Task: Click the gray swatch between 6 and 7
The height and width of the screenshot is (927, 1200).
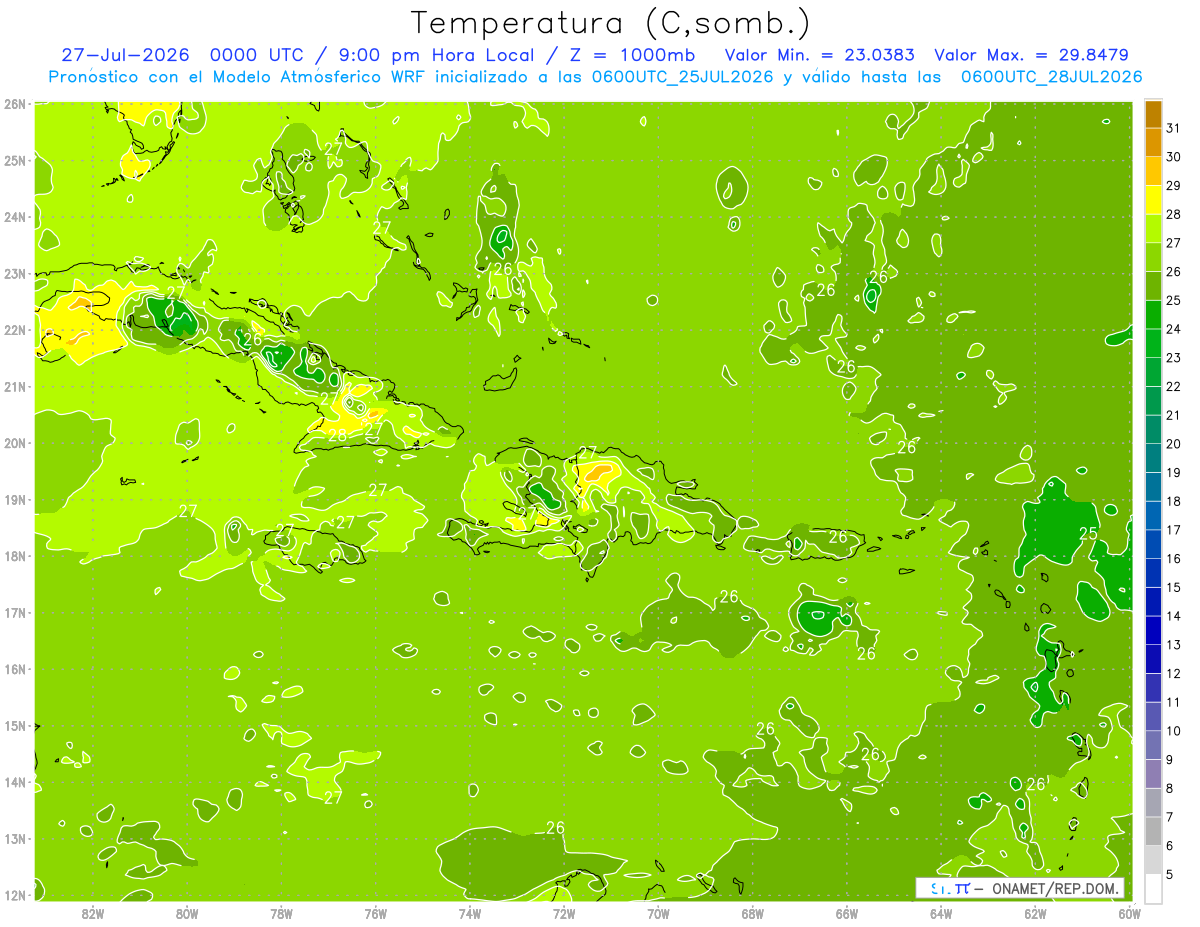Action: pos(1153,831)
